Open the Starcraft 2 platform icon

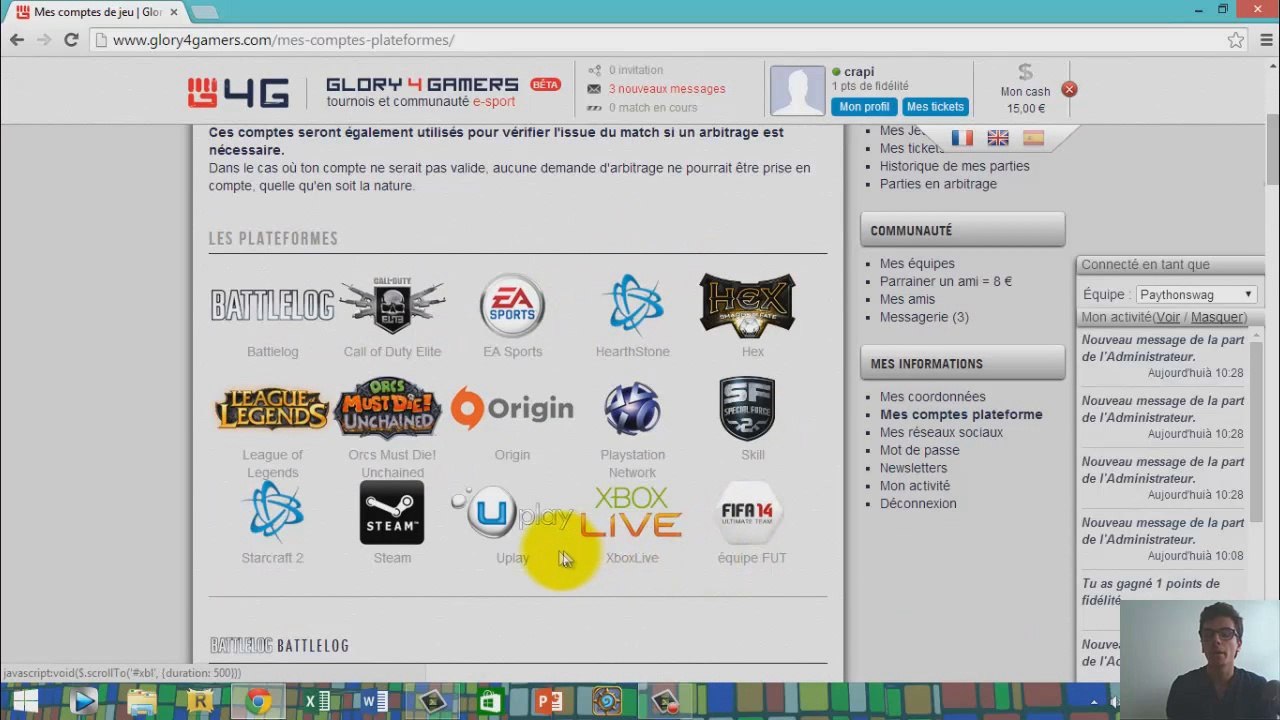(x=272, y=512)
